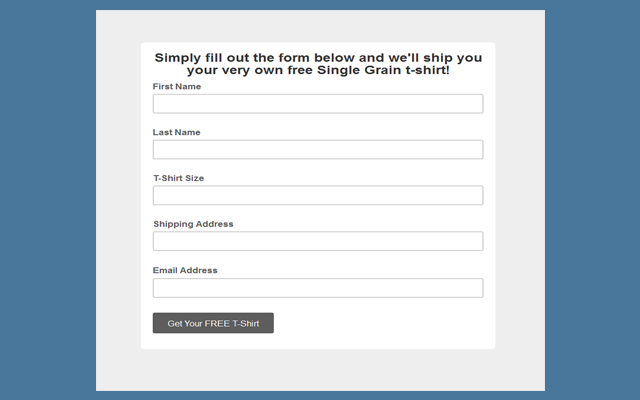
Task: Focus the First Name input field
Action: click(x=318, y=104)
